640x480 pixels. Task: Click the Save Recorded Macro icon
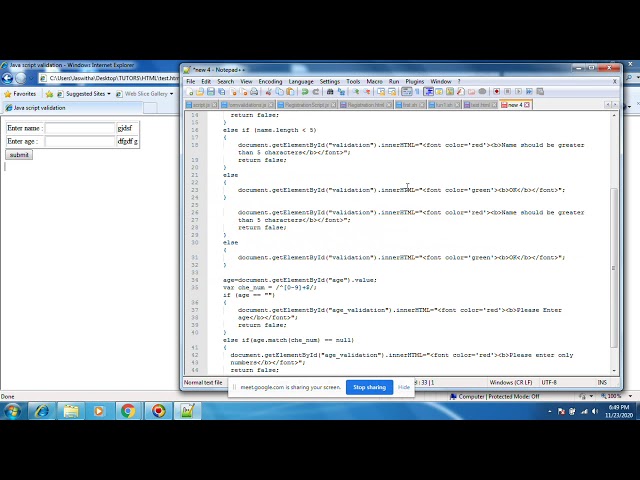point(540,91)
